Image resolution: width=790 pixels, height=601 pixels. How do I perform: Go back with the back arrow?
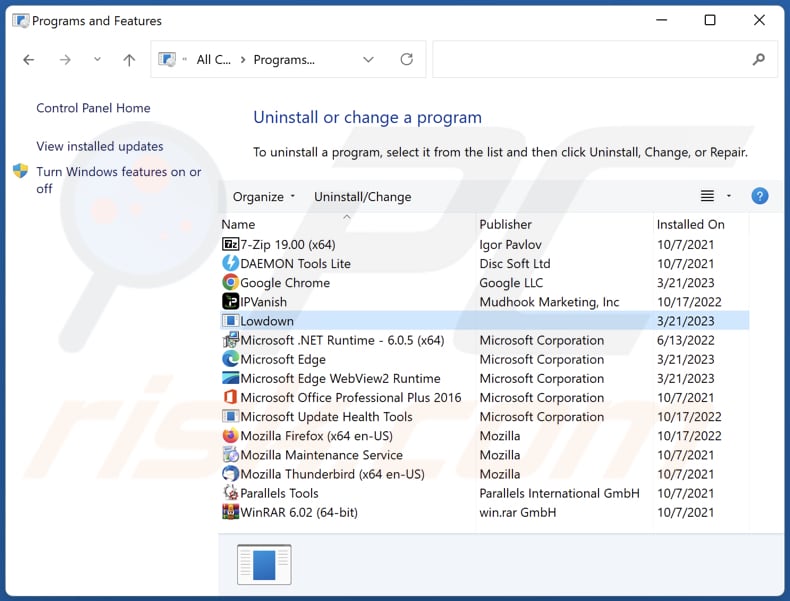pos(29,60)
